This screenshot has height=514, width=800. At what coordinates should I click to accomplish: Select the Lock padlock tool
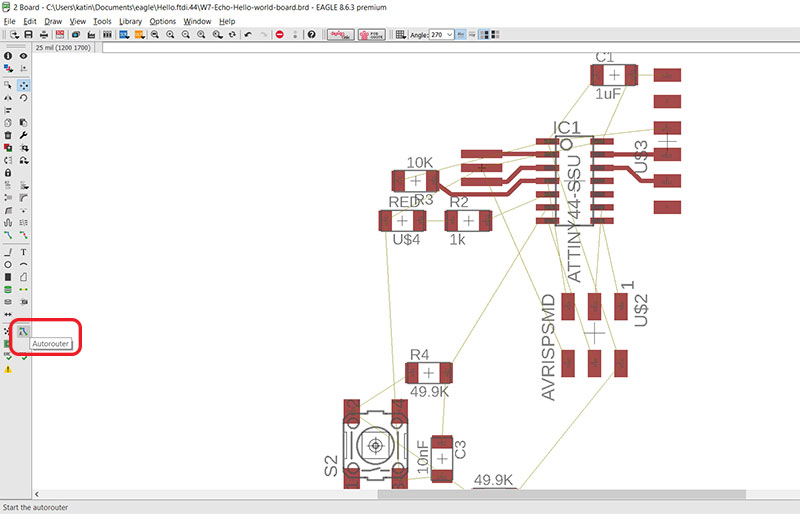pos(8,173)
